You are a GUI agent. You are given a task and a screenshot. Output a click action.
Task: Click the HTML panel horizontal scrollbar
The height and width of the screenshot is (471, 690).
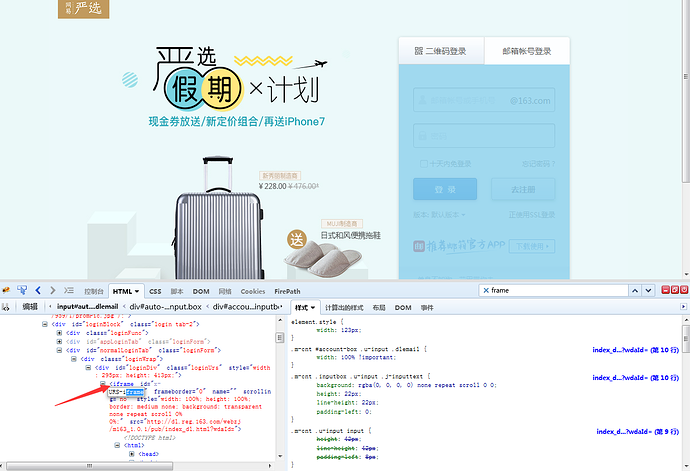[x=90, y=466]
